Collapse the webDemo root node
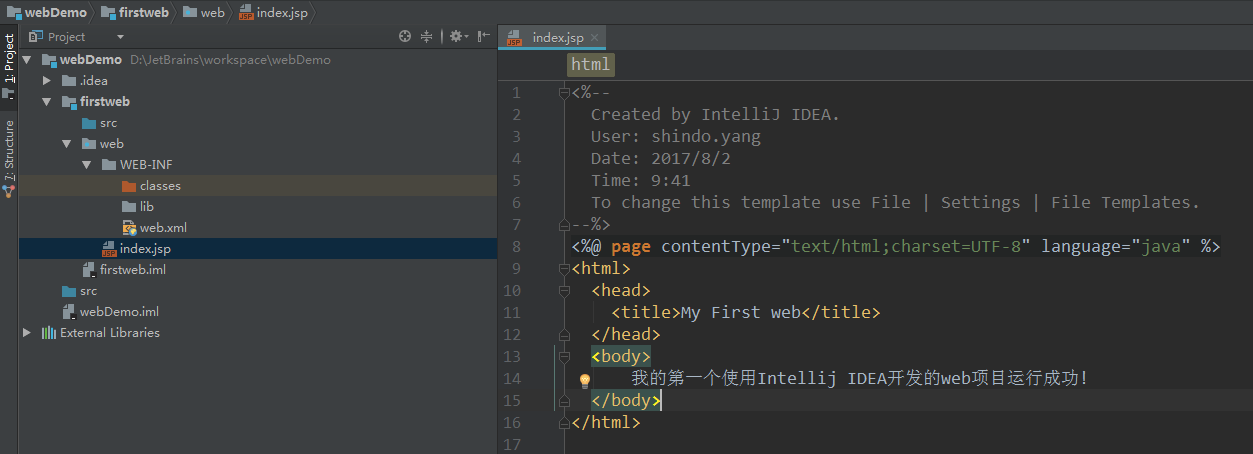 point(27,60)
